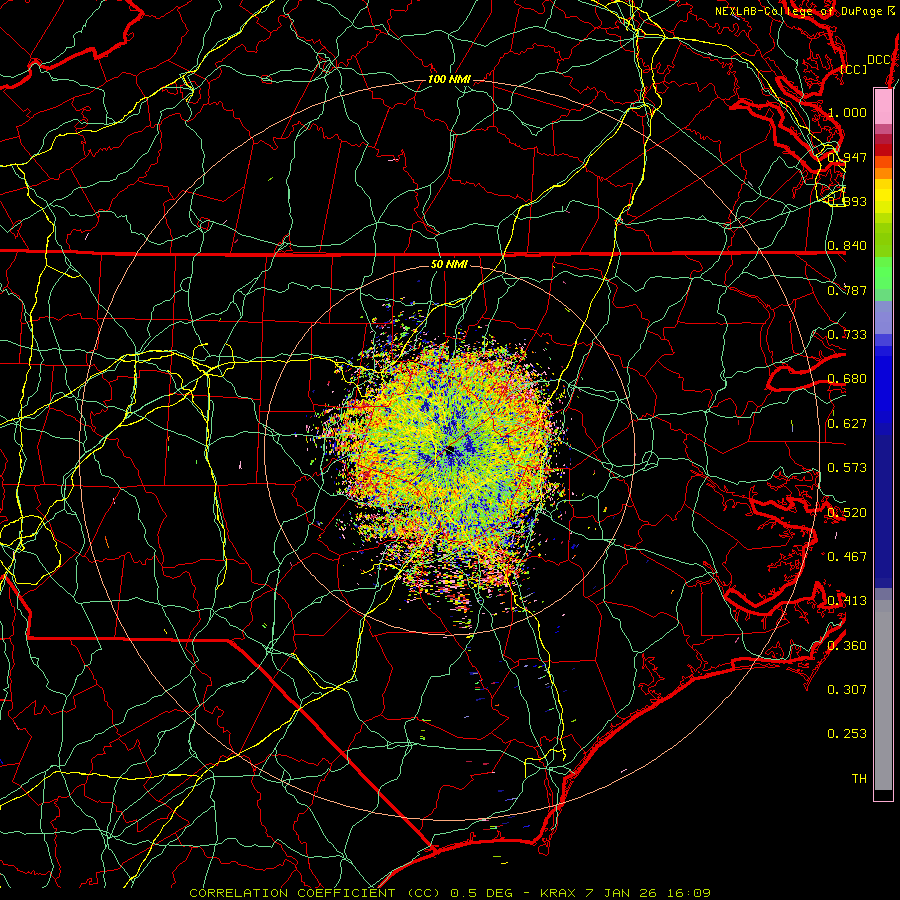Select the 0.627 scale value

point(847,424)
